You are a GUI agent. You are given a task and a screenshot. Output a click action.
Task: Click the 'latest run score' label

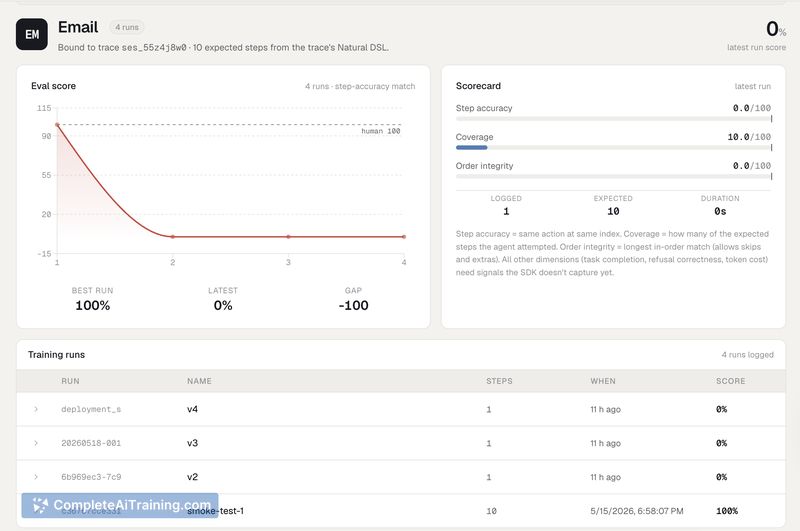pos(756,47)
